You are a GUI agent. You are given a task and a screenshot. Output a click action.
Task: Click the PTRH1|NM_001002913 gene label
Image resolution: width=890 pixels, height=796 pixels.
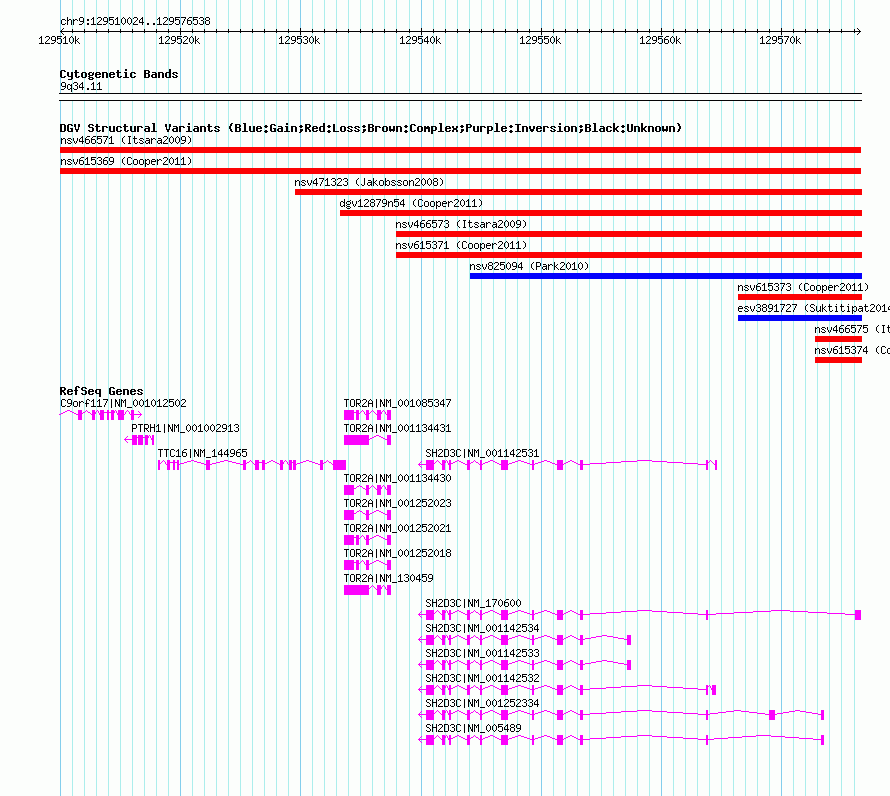(185, 428)
